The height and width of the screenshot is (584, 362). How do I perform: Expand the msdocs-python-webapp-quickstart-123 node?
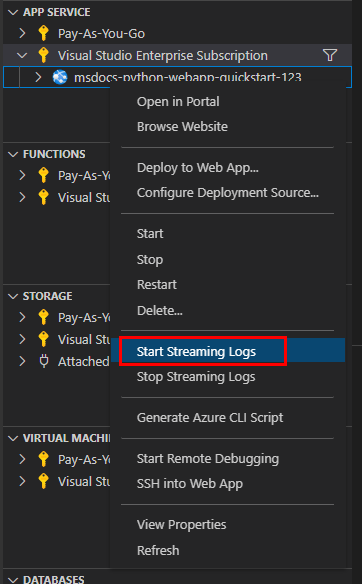[38, 77]
